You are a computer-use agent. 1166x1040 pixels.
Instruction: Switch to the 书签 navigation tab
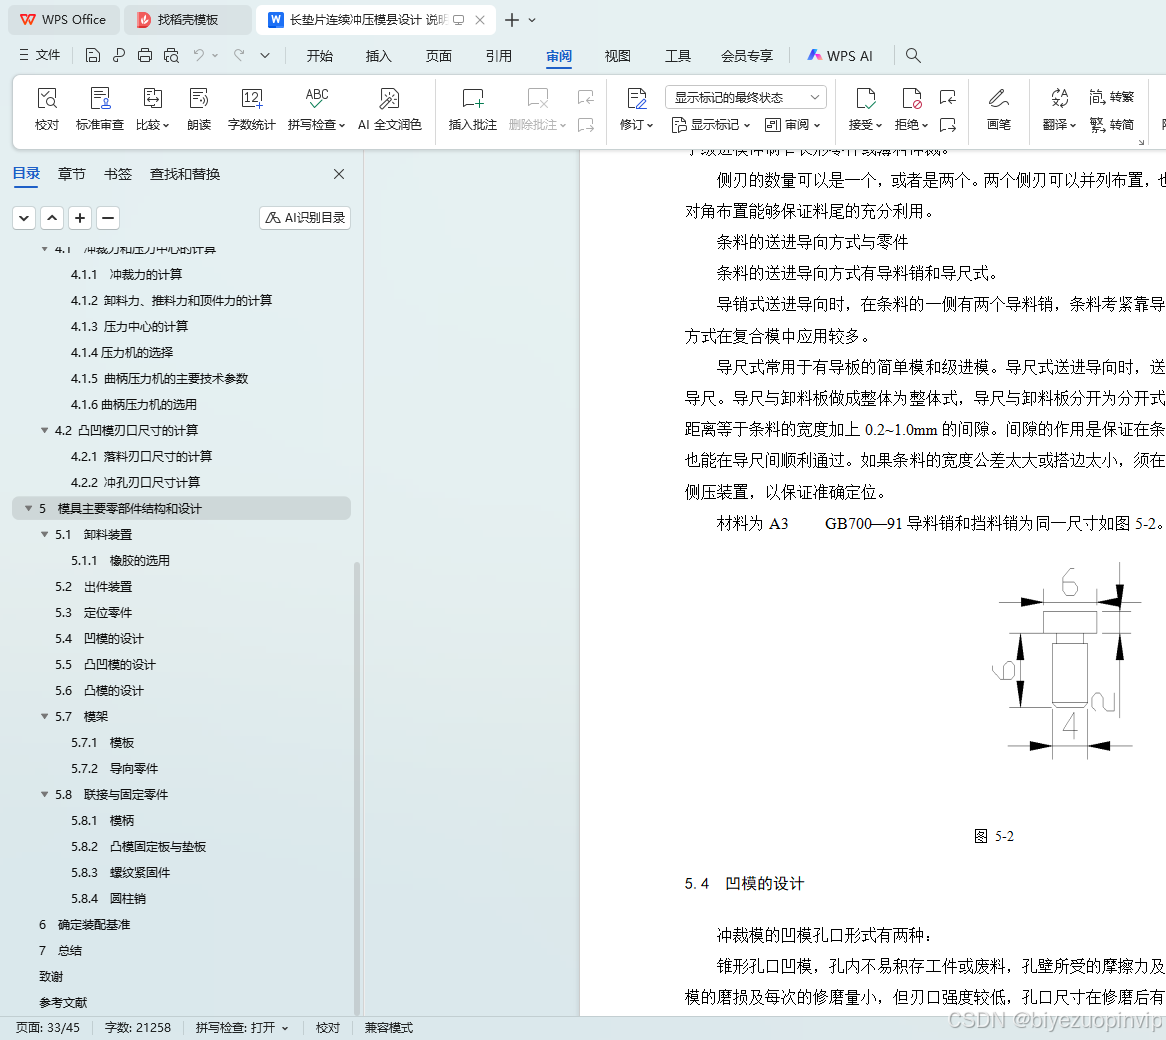tap(117, 174)
